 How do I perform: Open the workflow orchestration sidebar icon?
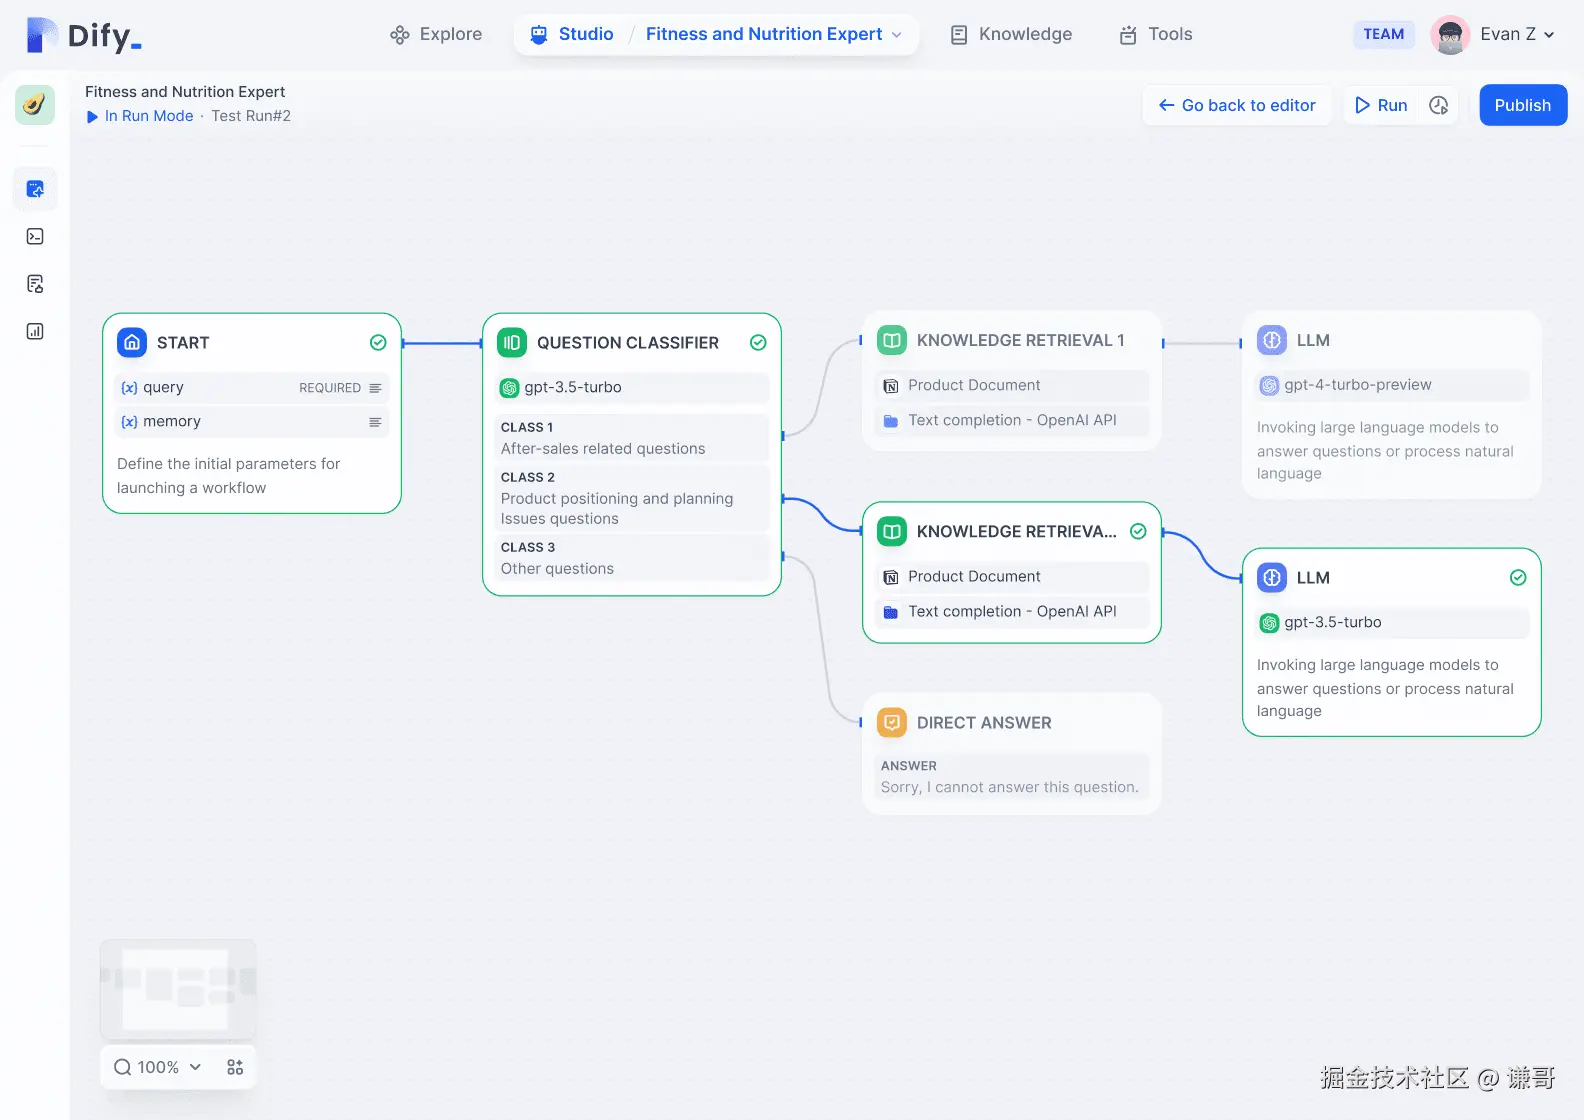[35, 189]
